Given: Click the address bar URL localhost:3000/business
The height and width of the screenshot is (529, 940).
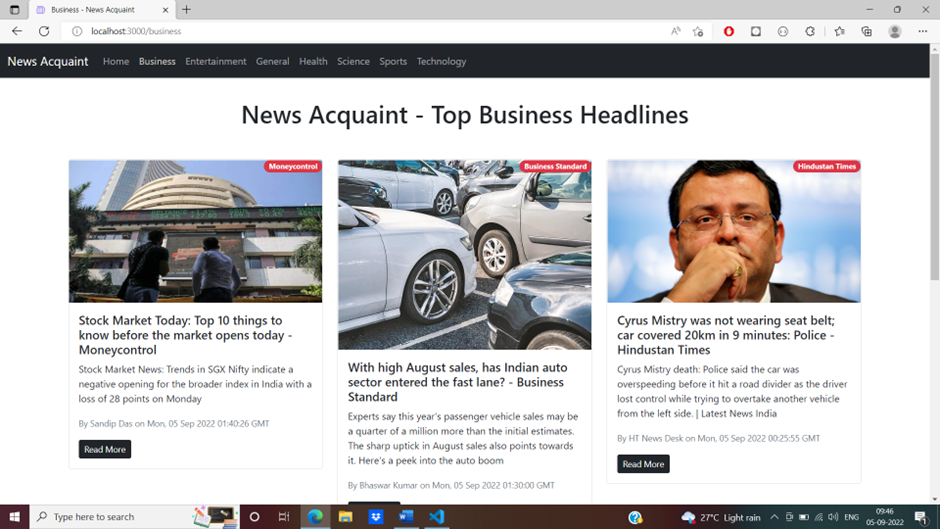Looking at the screenshot, I should click(136, 31).
